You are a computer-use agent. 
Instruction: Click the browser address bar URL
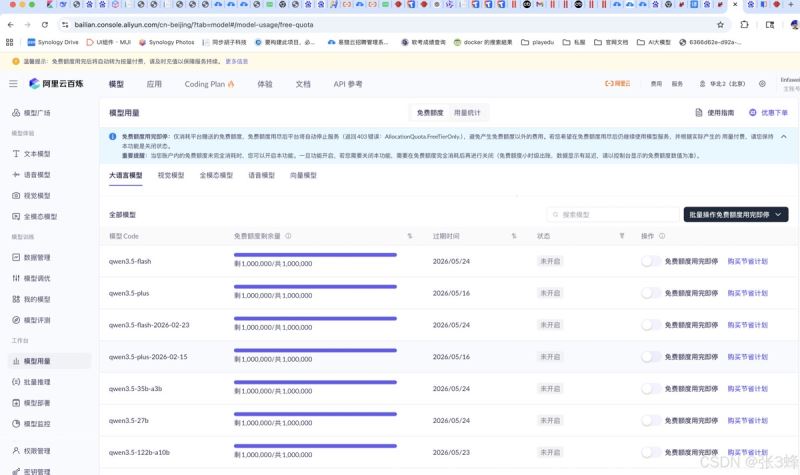(x=194, y=24)
